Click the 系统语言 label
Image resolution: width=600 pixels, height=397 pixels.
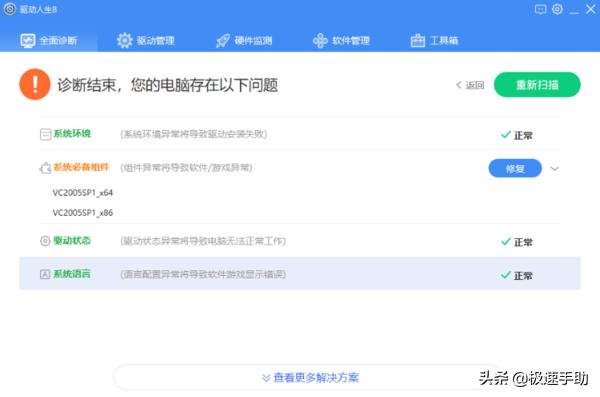coord(72,274)
